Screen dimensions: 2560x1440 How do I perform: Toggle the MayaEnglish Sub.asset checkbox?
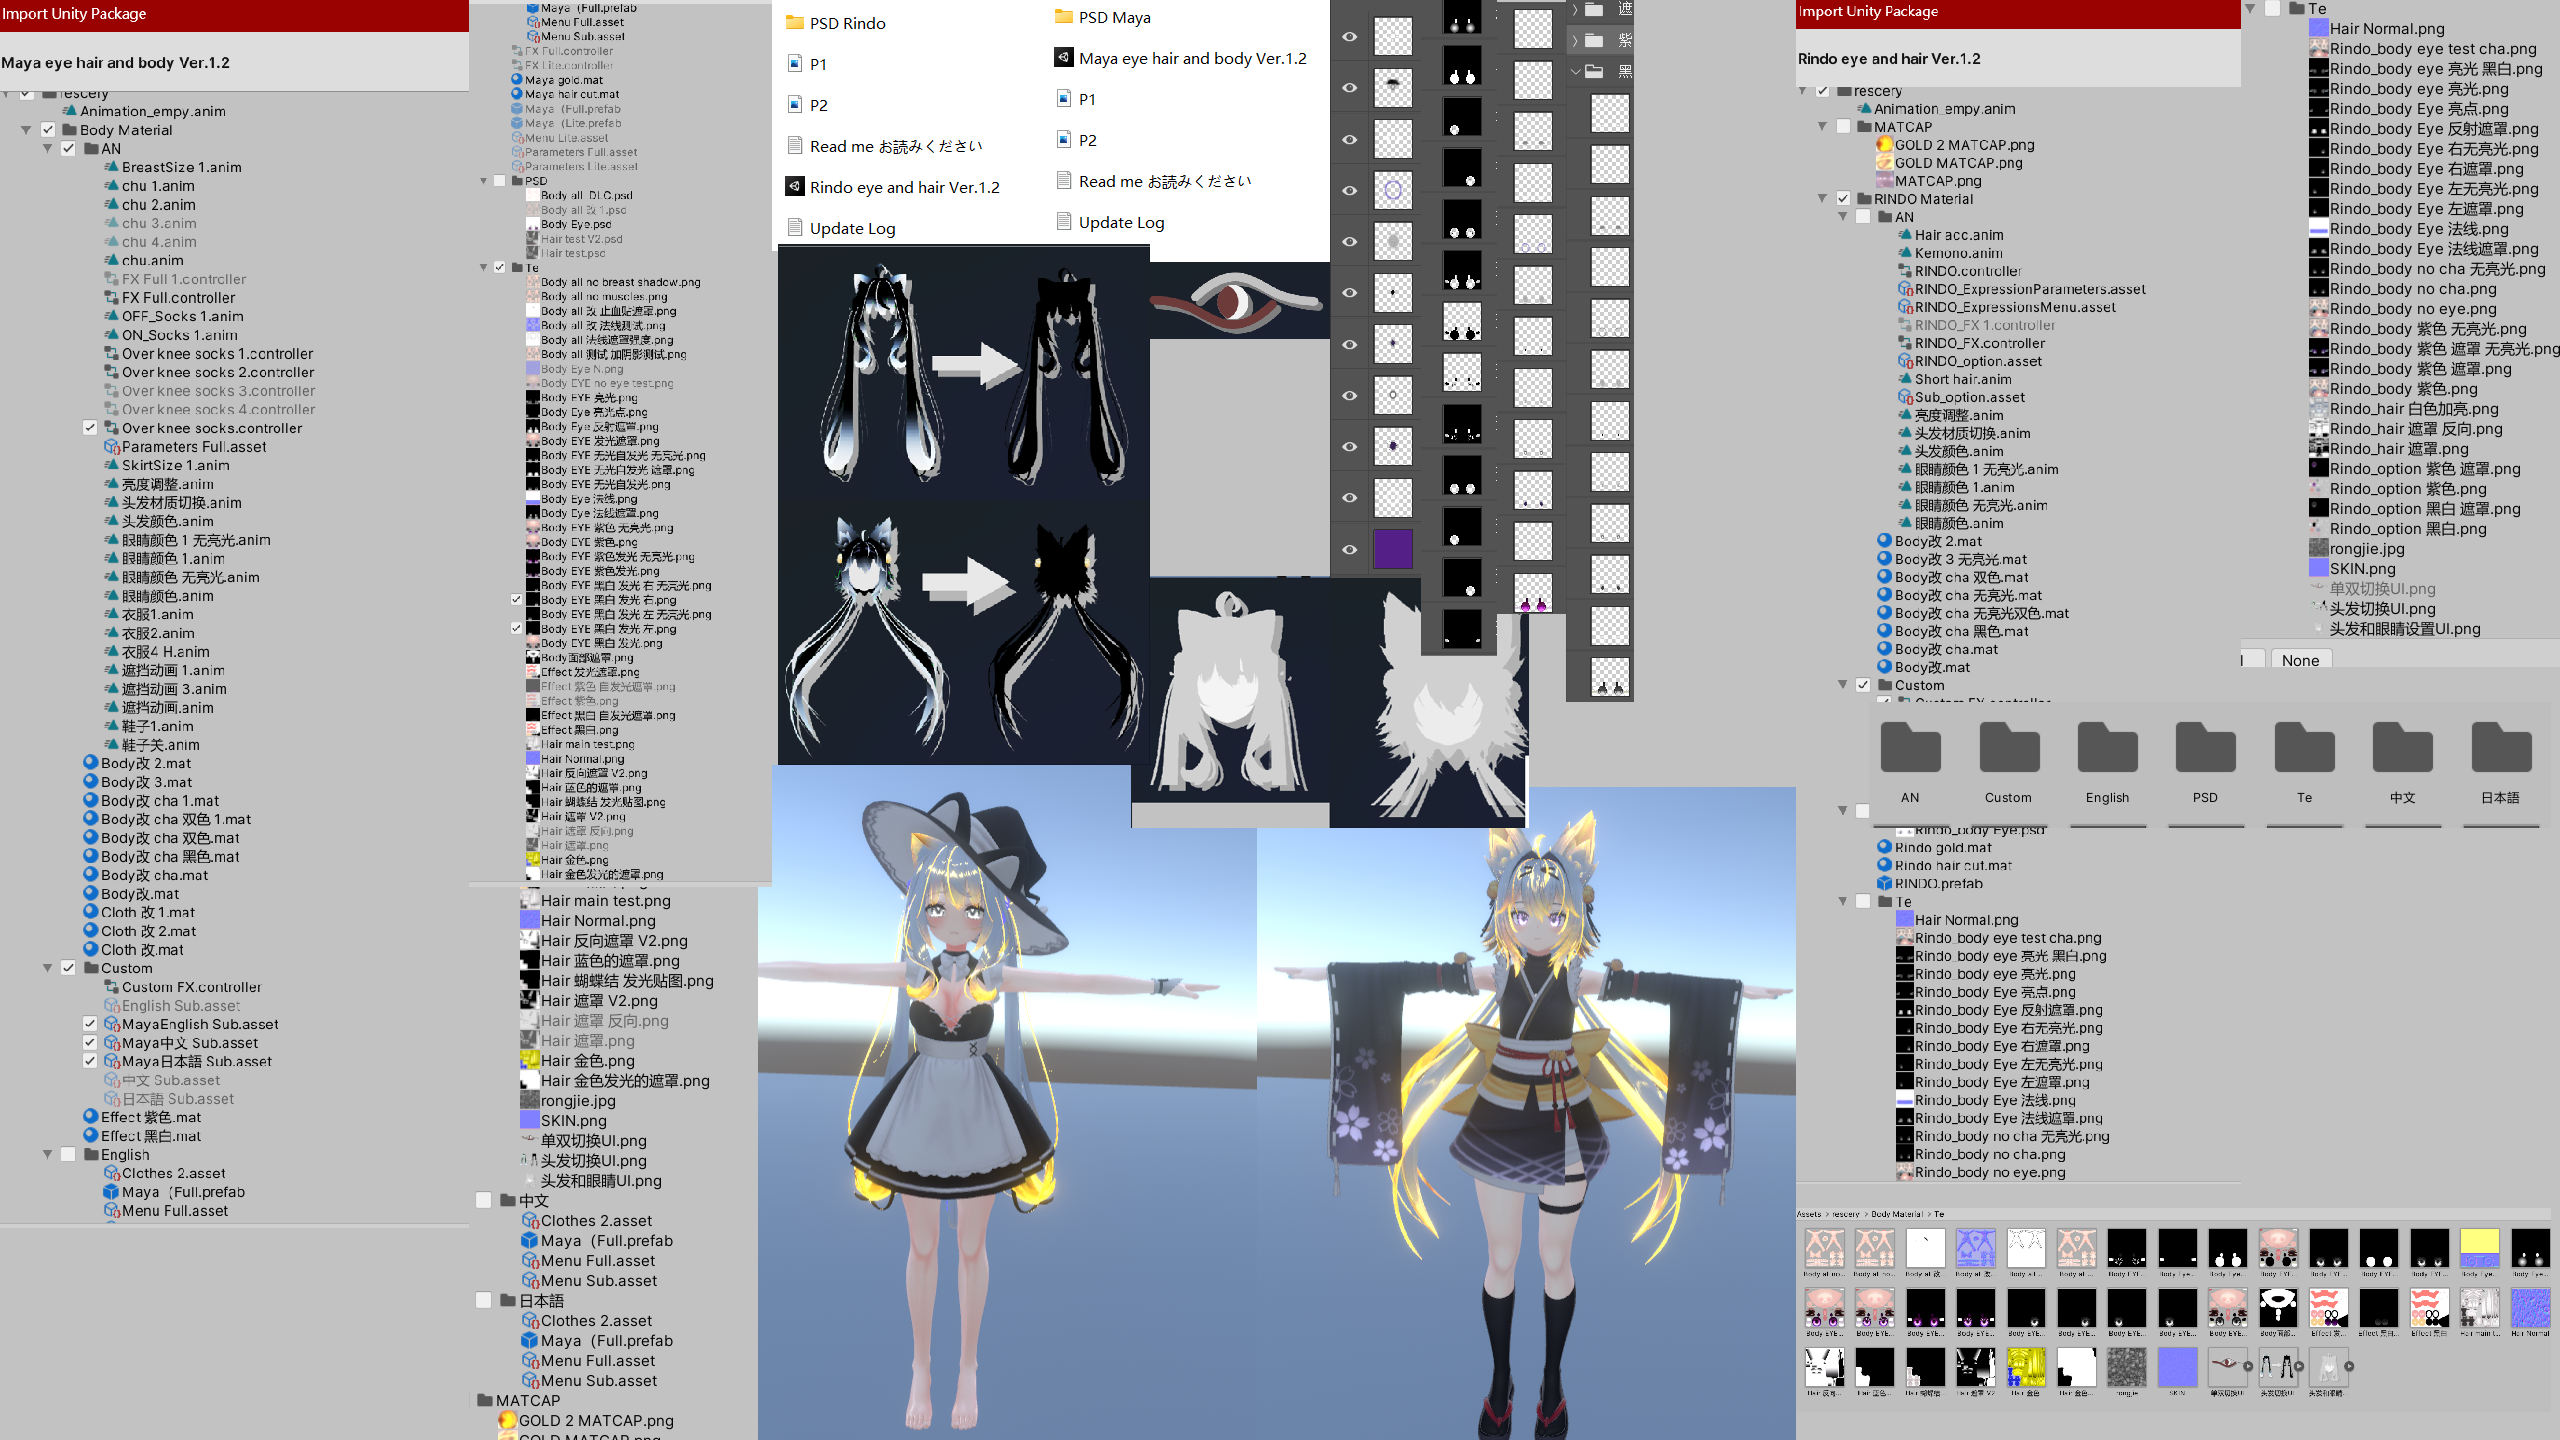[x=90, y=1023]
